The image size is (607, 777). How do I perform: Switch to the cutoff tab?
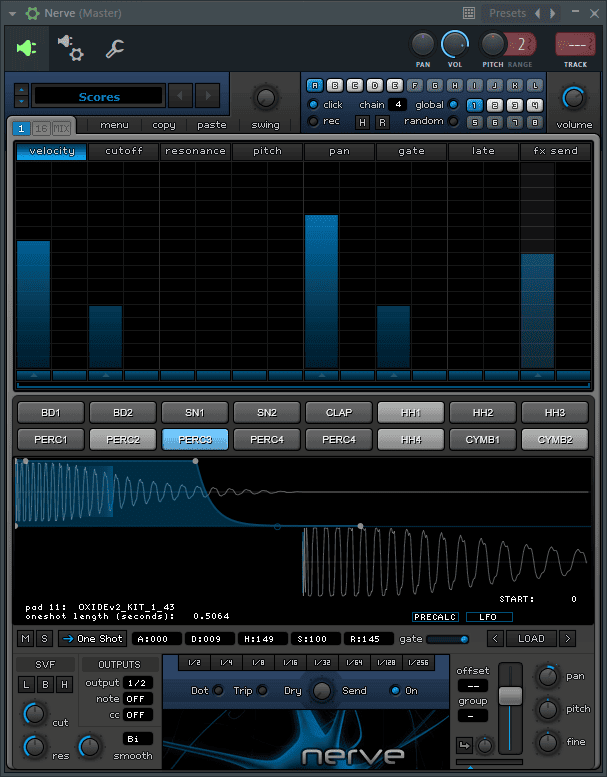click(x=123, y=151)
